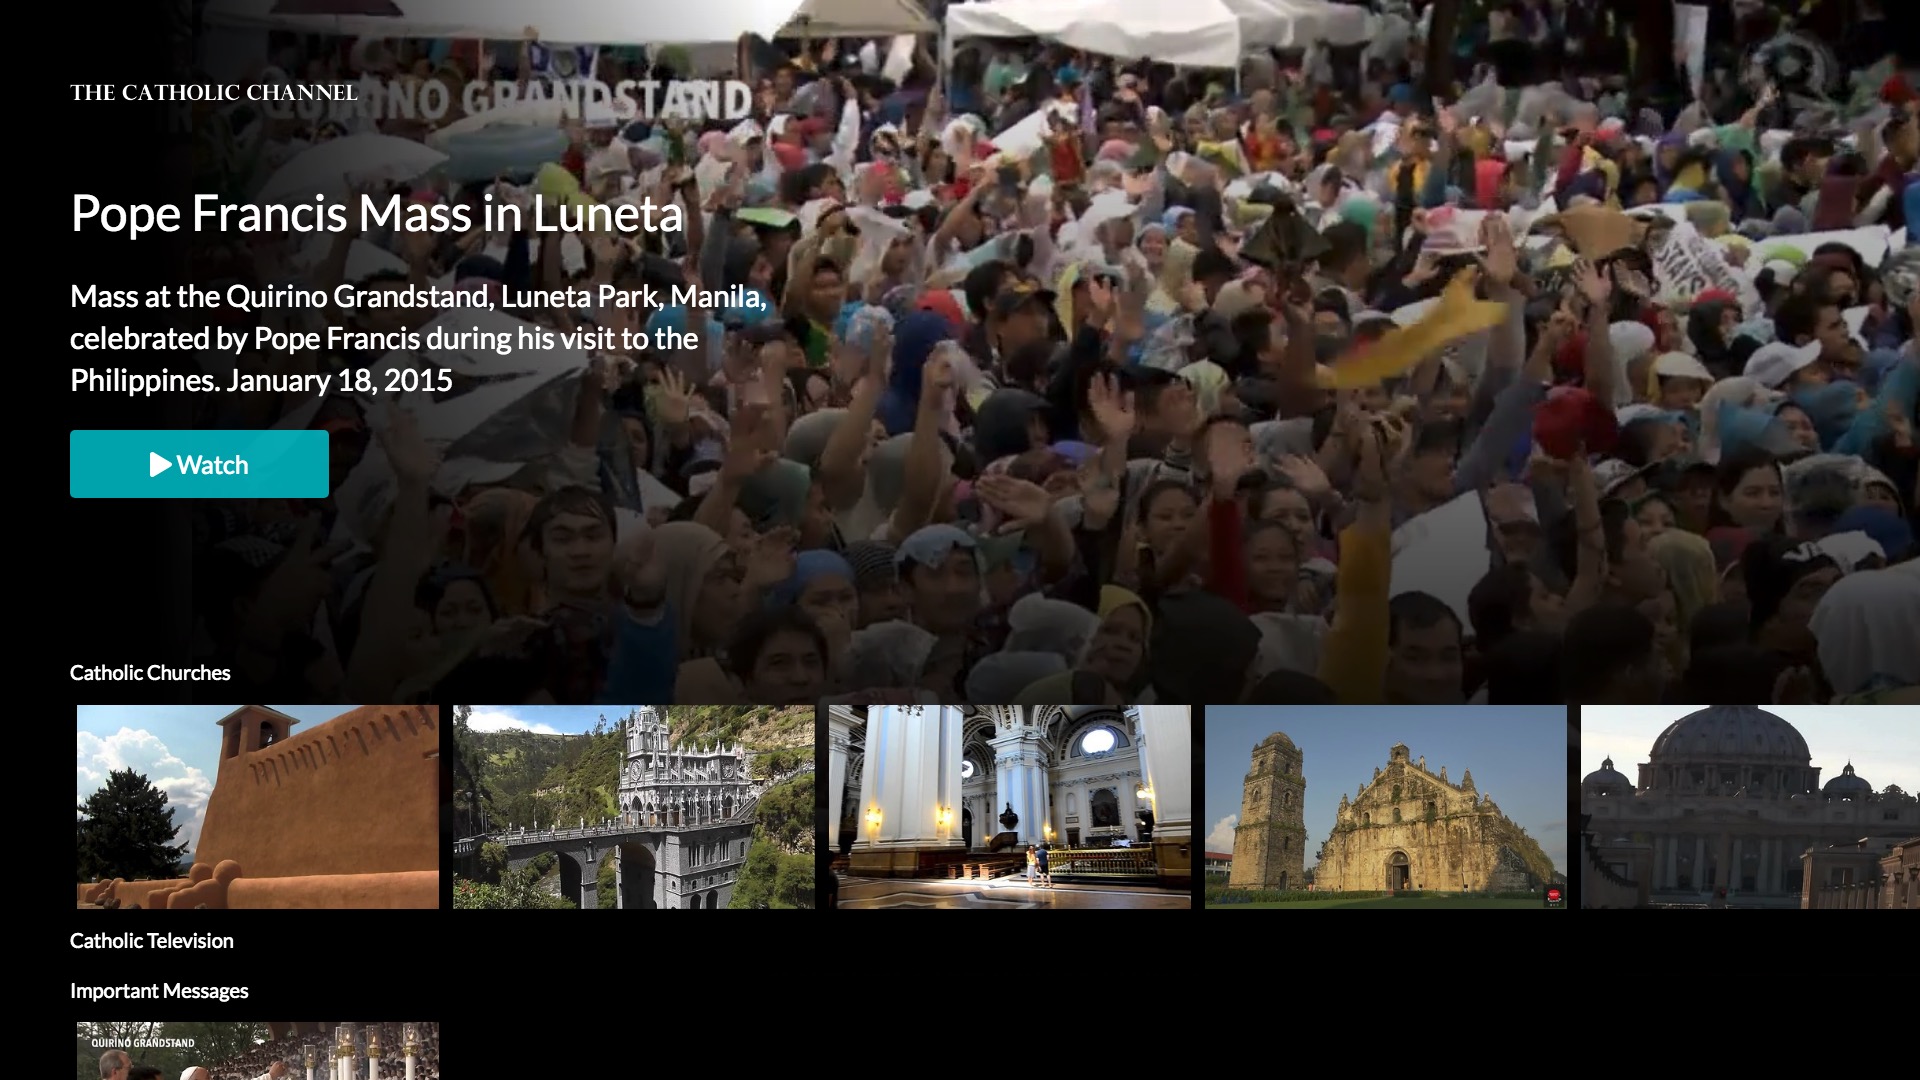Click the play triangle icon beside Watch
Image resolution: width=1920 pixels, height=1080 pixels.
point(160,465)
